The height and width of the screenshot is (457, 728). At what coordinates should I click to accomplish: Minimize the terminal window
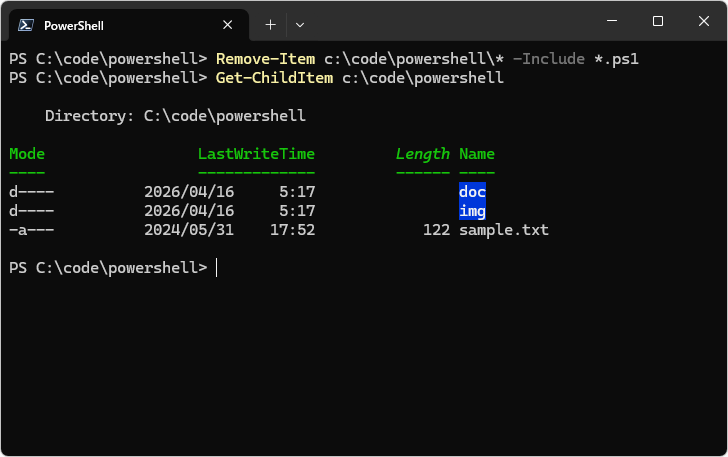point(611,21)
